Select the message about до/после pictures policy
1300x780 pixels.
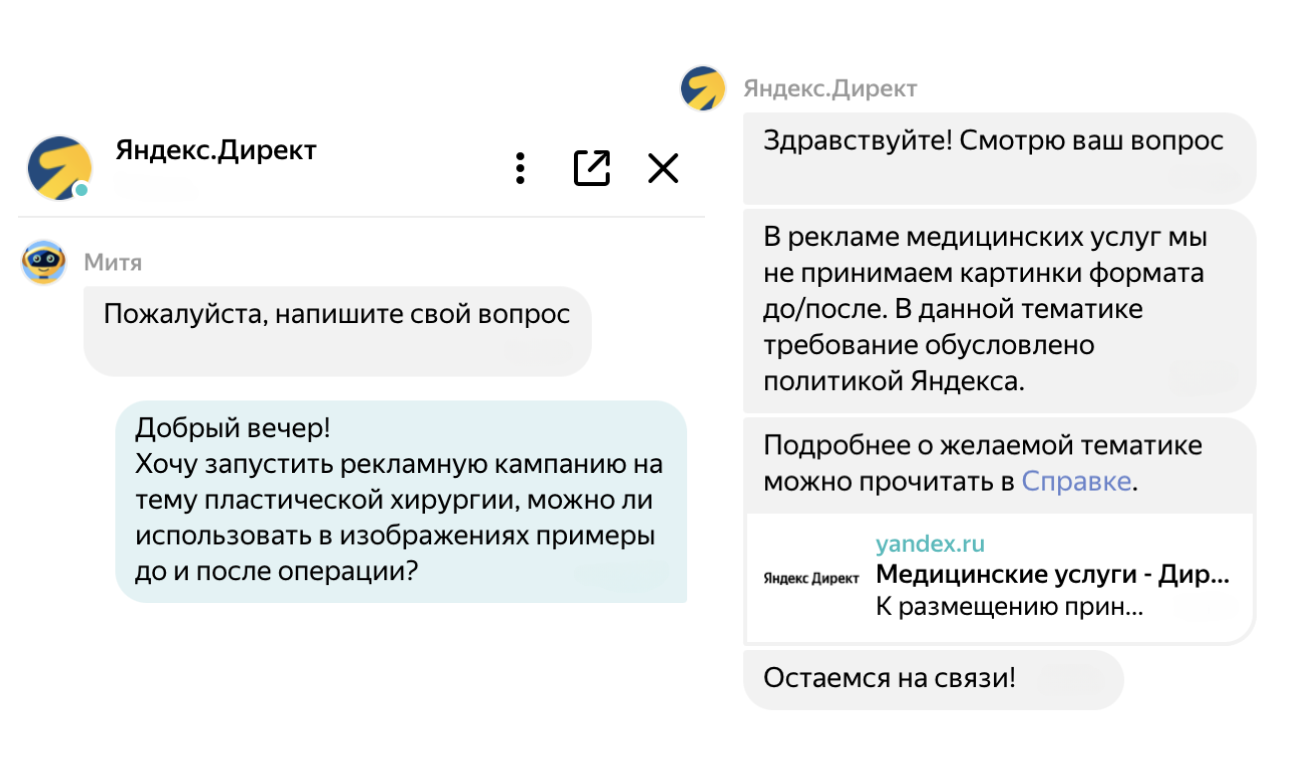[984, 309]
